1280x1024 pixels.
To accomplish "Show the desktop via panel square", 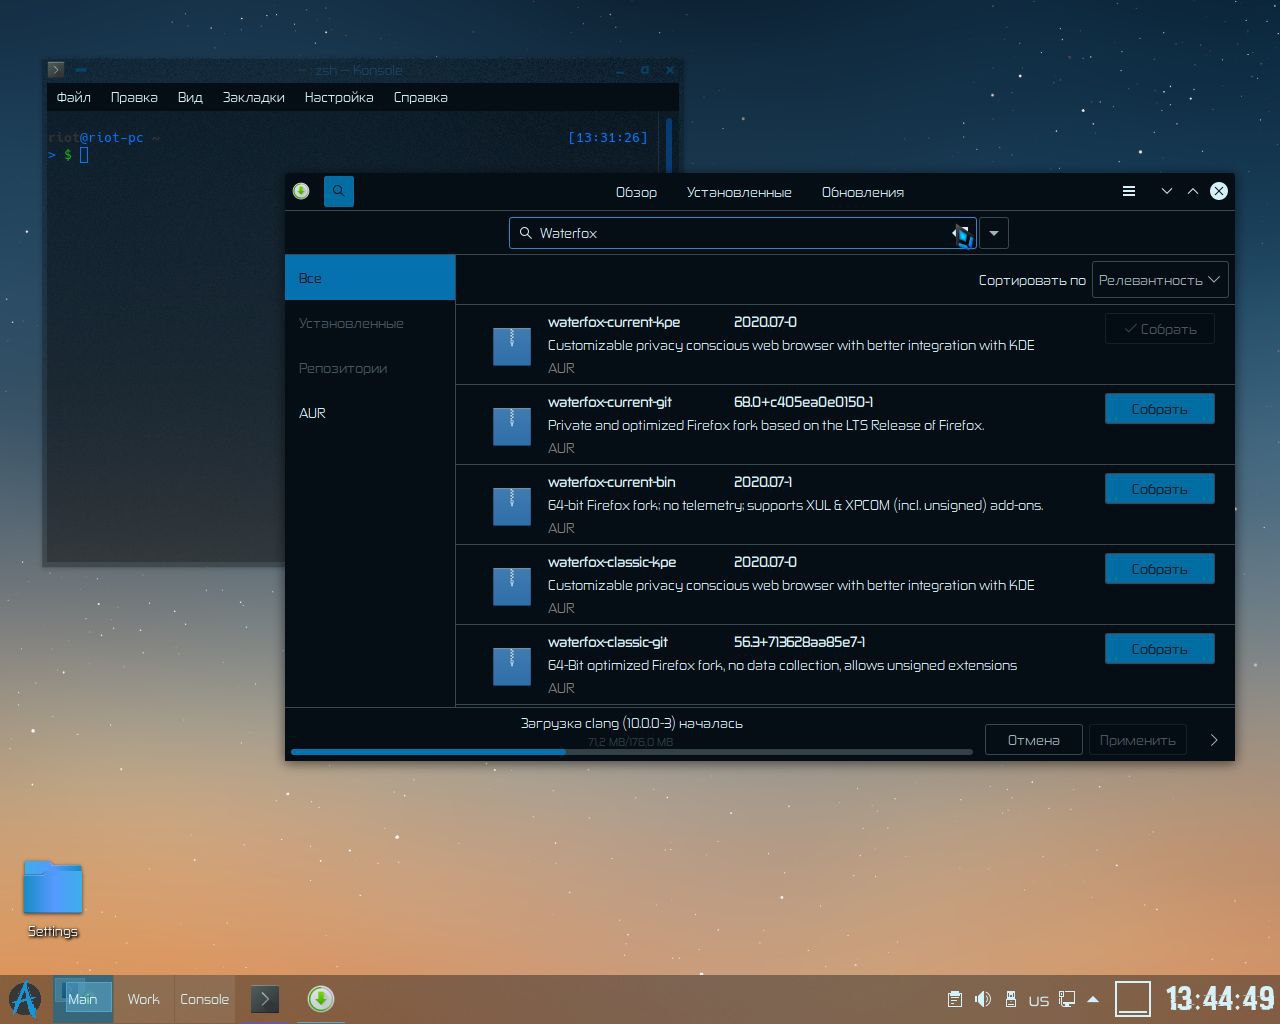I will 1133,999.
